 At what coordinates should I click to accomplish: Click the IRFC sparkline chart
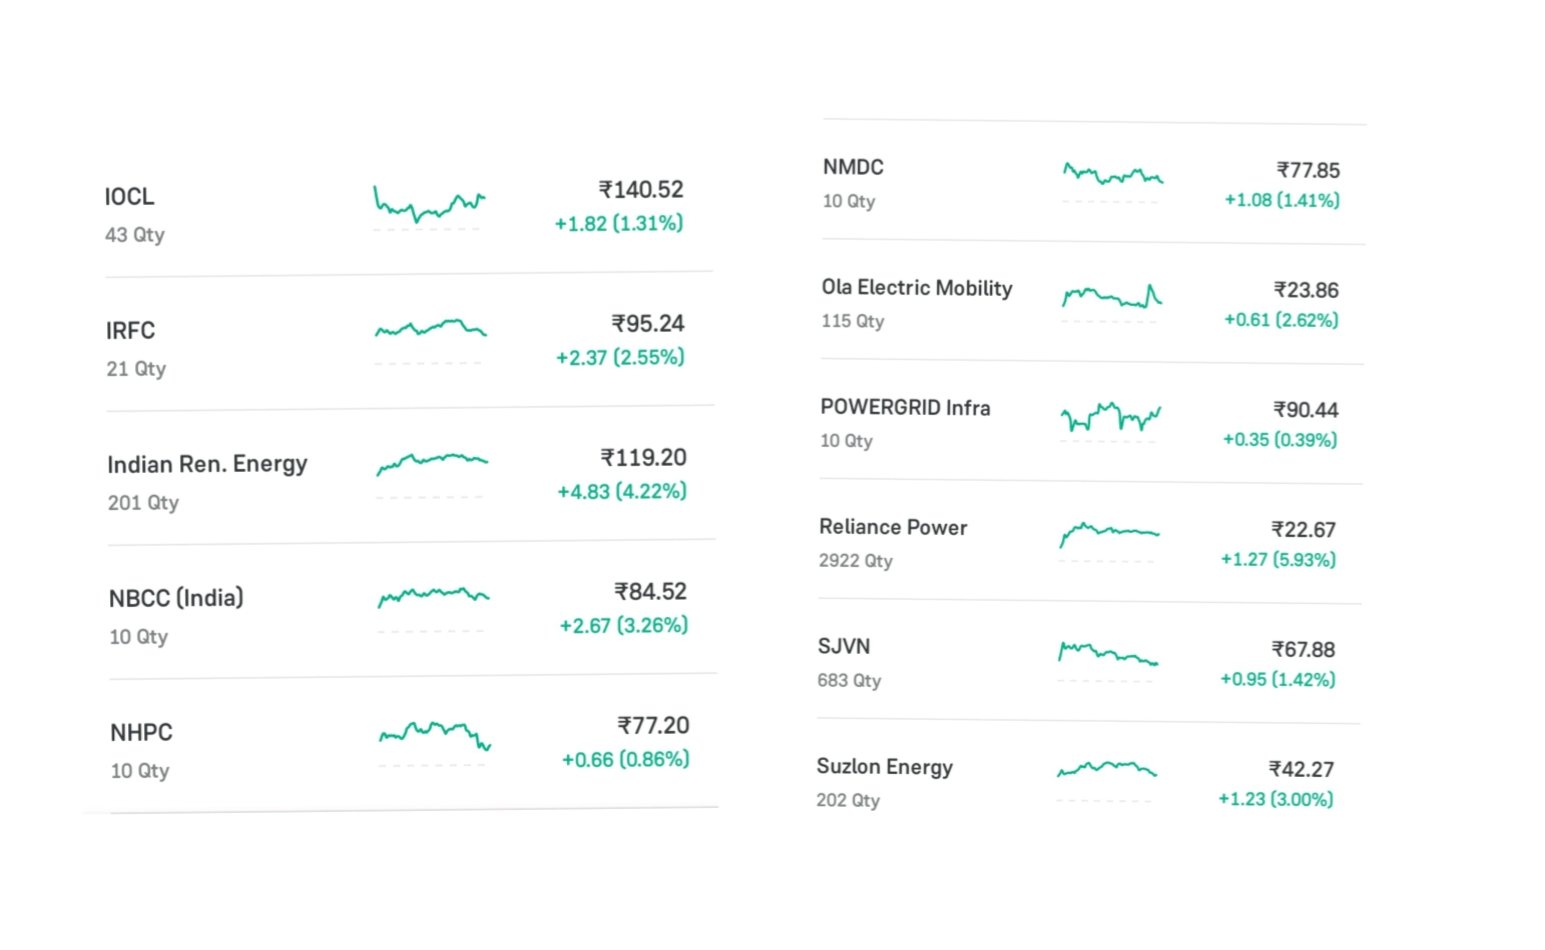pos(430,328)
